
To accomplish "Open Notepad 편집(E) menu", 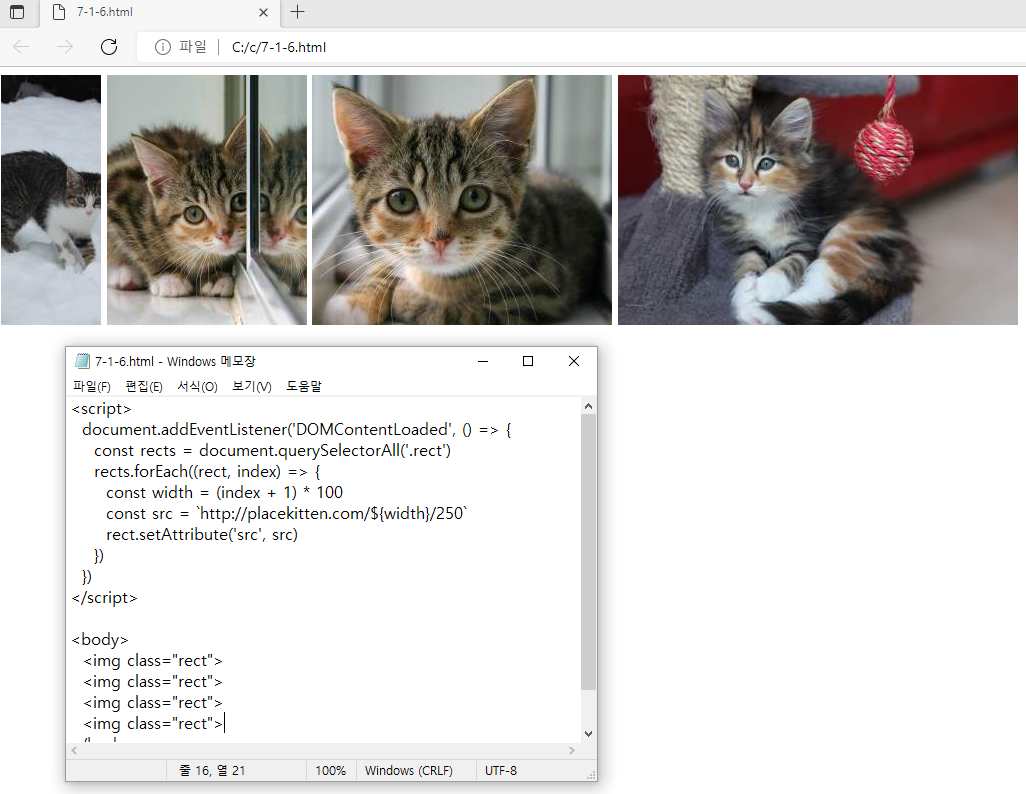I will click(x=144, y=386).
